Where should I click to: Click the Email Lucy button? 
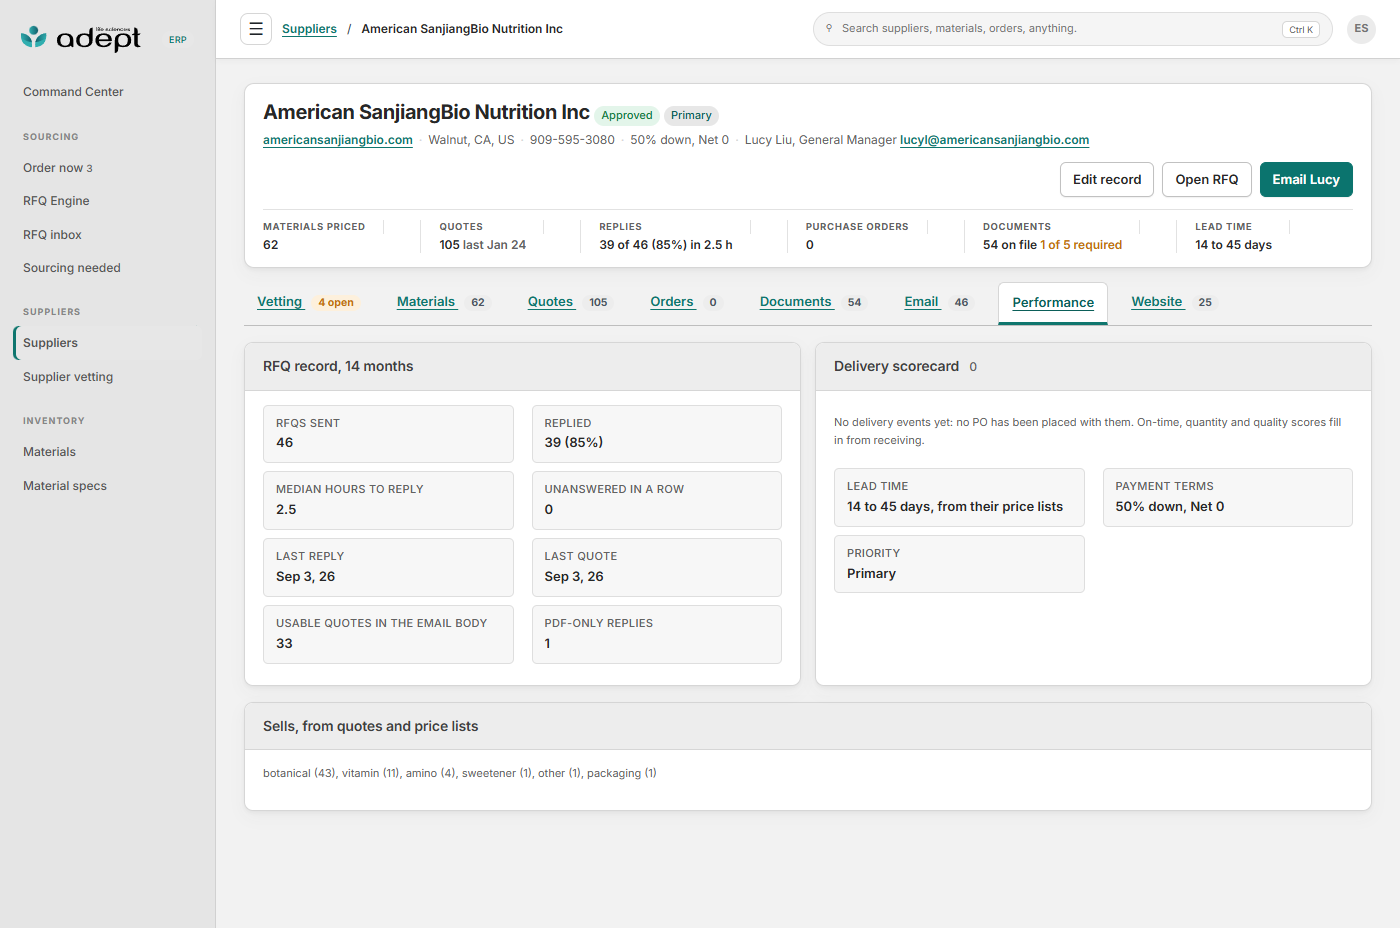[x=1306, y=180]
